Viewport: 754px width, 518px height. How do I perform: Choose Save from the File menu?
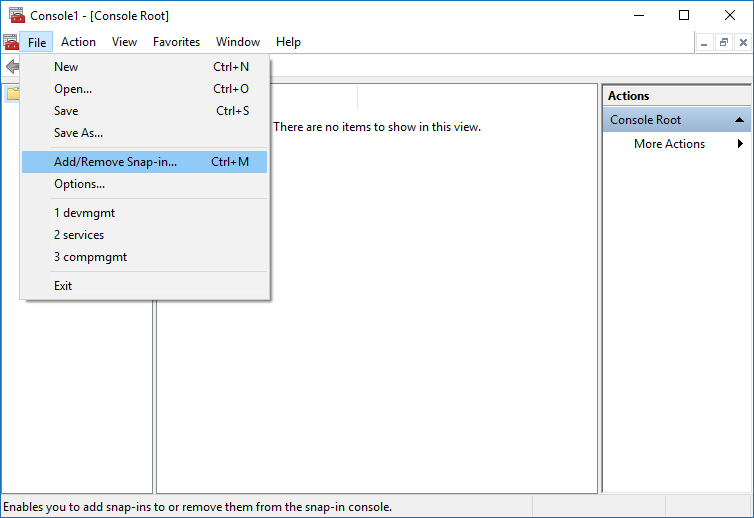[144, 111]
